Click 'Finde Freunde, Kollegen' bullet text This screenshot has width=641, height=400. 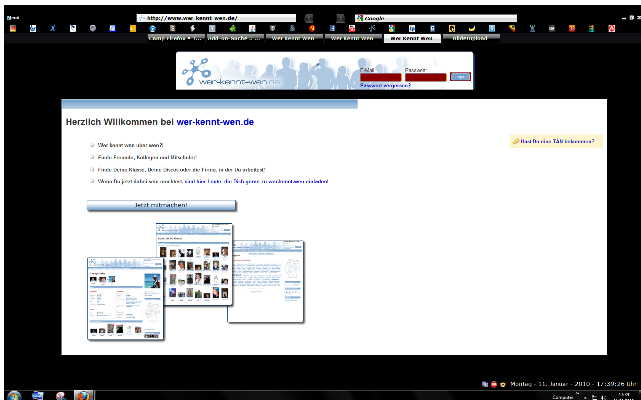coord(147,157)
